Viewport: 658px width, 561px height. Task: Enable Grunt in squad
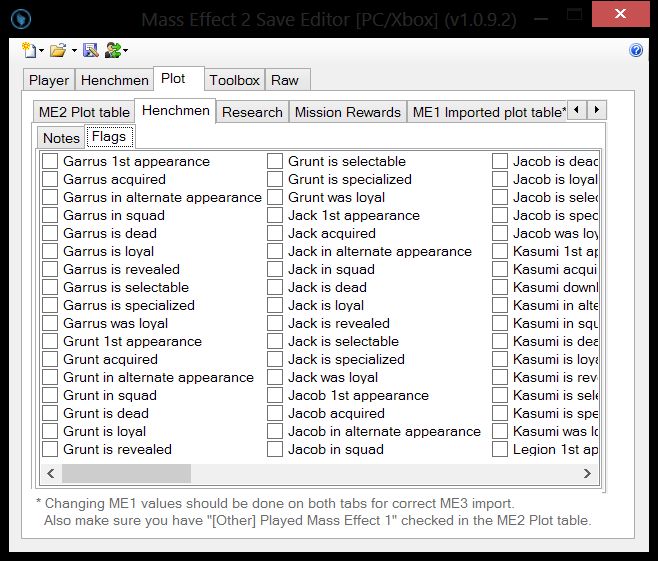(50, 396)
